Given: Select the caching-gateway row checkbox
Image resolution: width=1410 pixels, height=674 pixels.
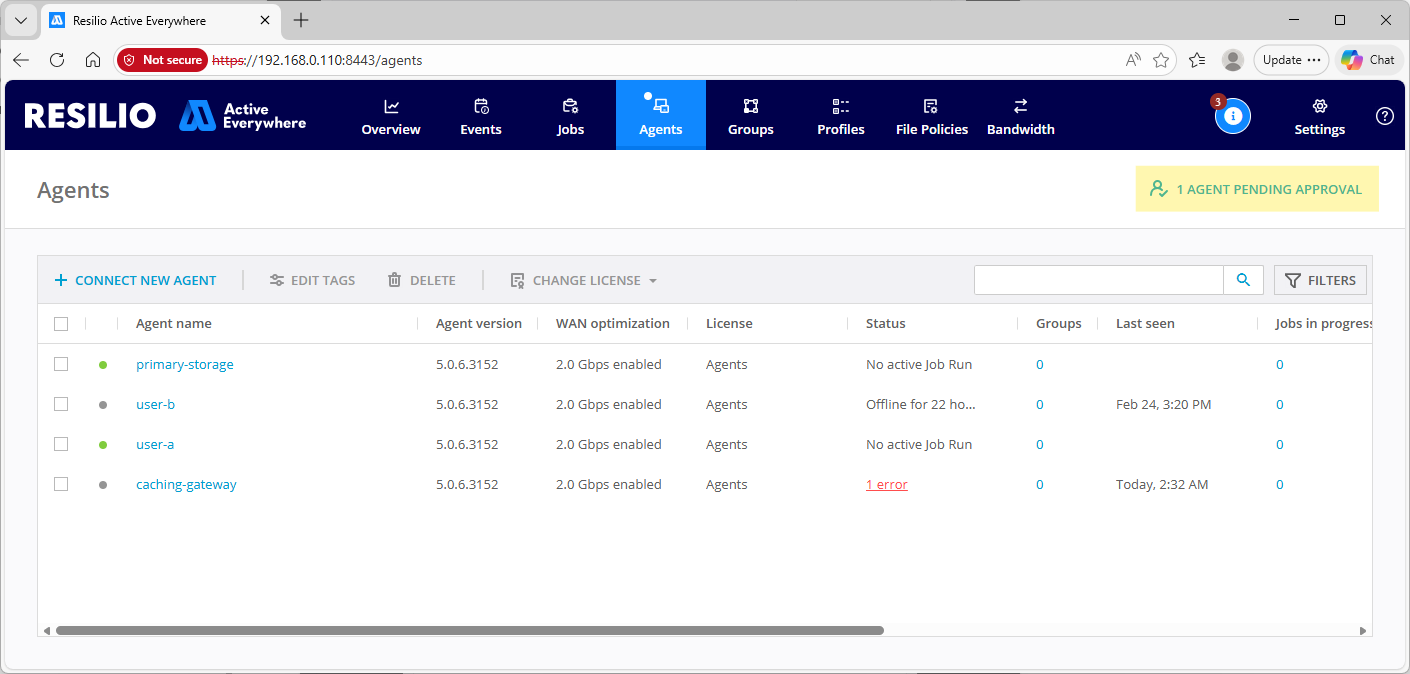Looking at the screenshot, I should coord(61,484).
